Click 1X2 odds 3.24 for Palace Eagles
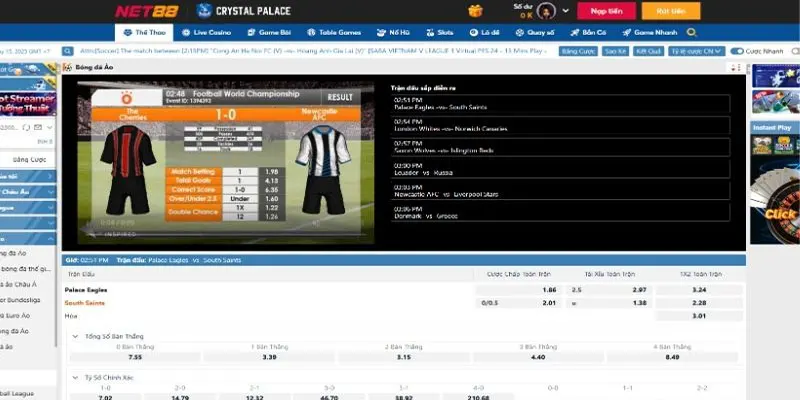The width and height of the screenshot is (800, 400). [699, 290]
